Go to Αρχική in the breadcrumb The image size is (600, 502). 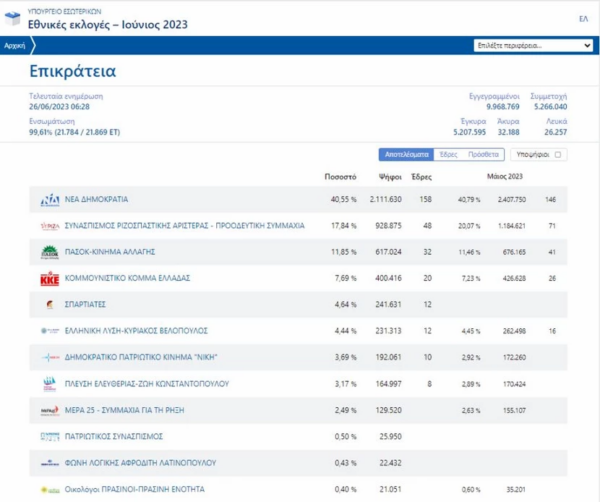click(x=15, y=46)
